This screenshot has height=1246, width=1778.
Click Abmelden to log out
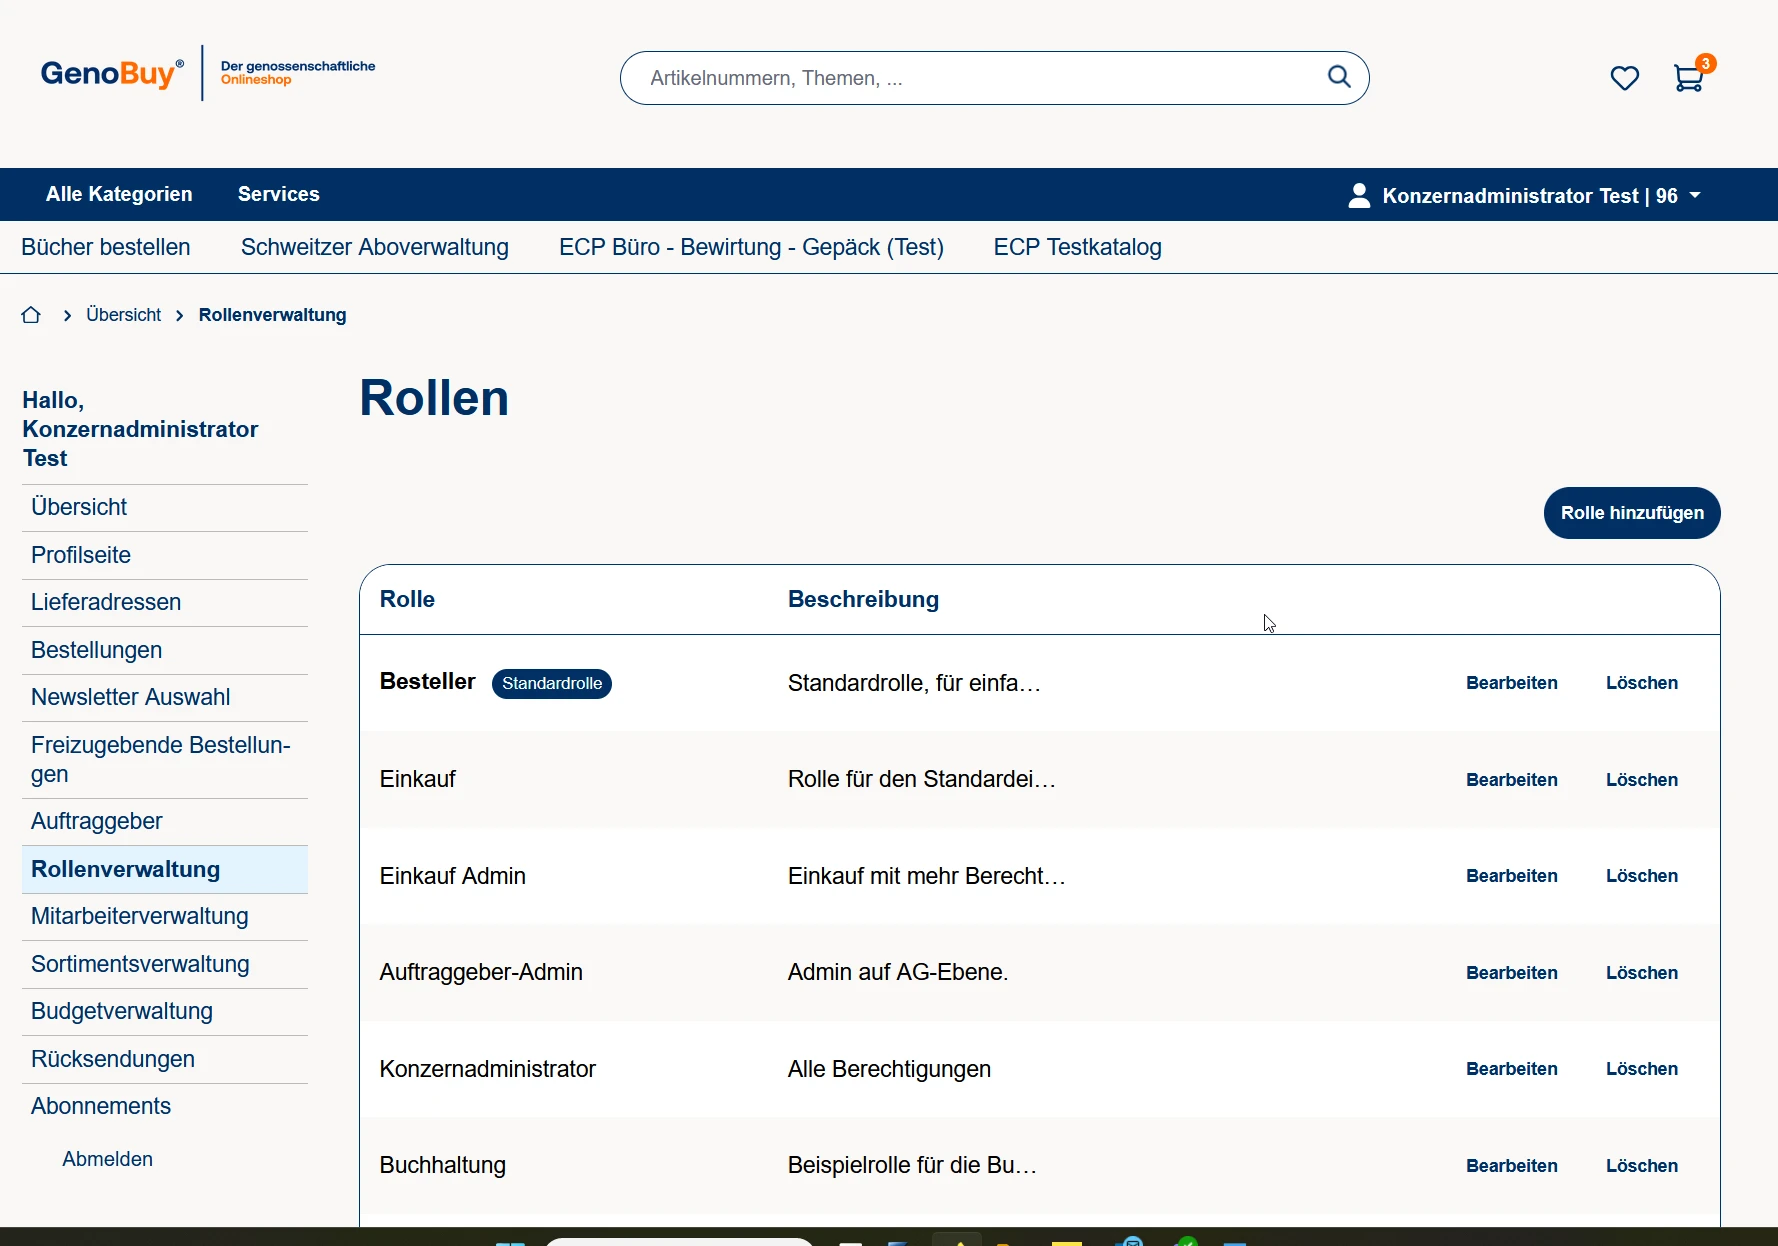coord(107,1159)
